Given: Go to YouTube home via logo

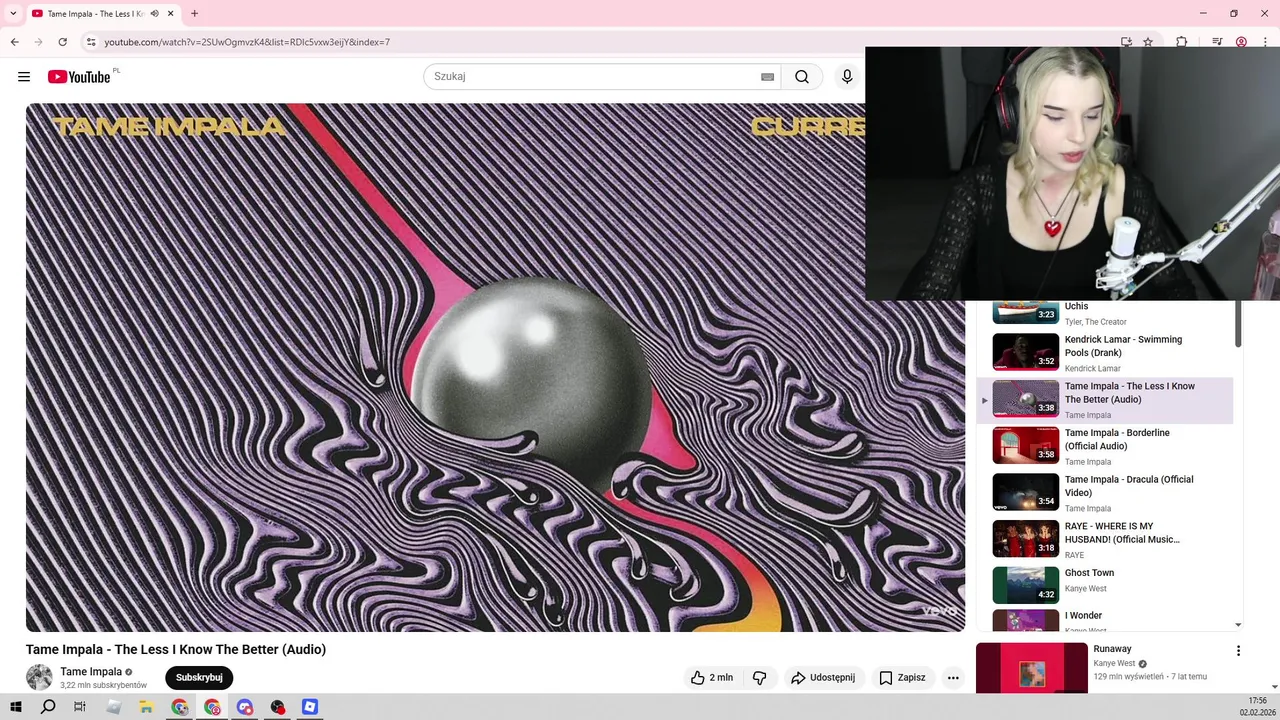Looking at the screenshot, I should point(79,77).
